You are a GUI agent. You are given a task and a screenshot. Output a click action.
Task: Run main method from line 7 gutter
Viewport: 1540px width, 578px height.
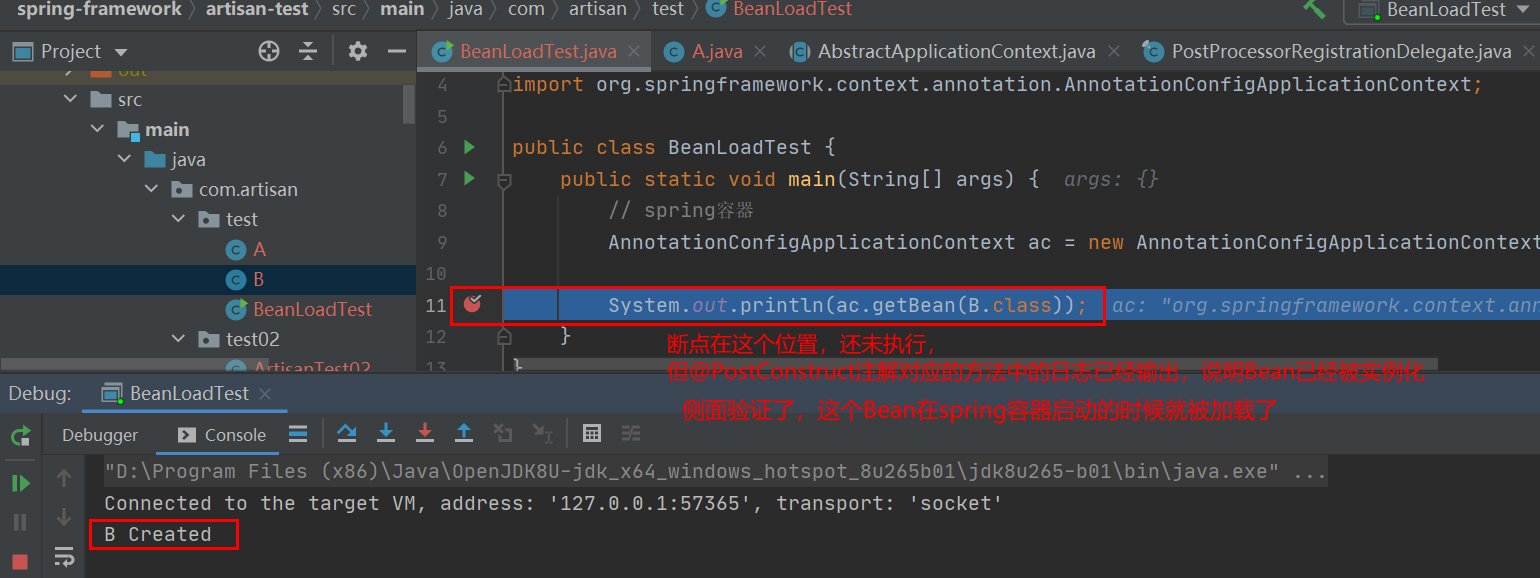point(469,179)
